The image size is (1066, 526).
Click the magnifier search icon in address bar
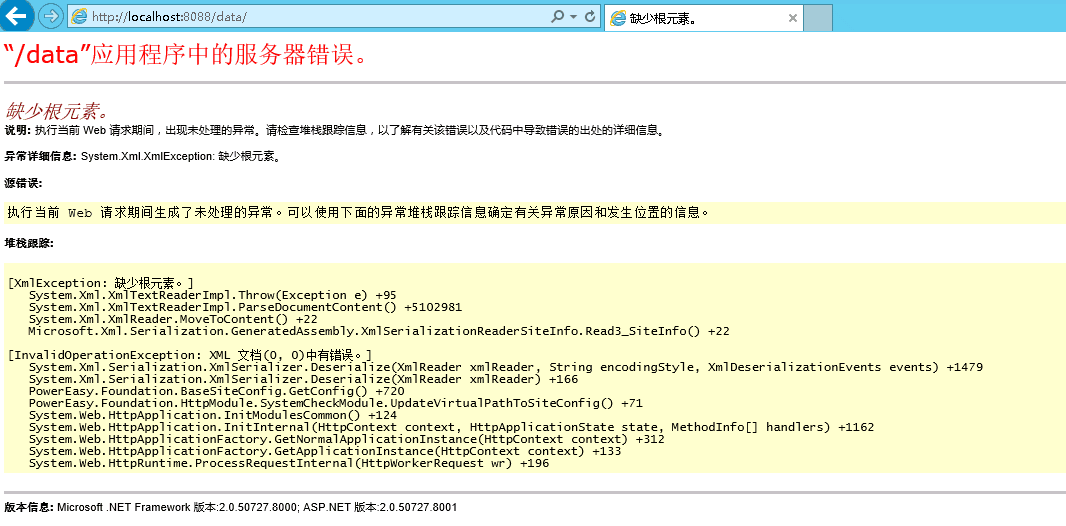(x=557, y=17)
